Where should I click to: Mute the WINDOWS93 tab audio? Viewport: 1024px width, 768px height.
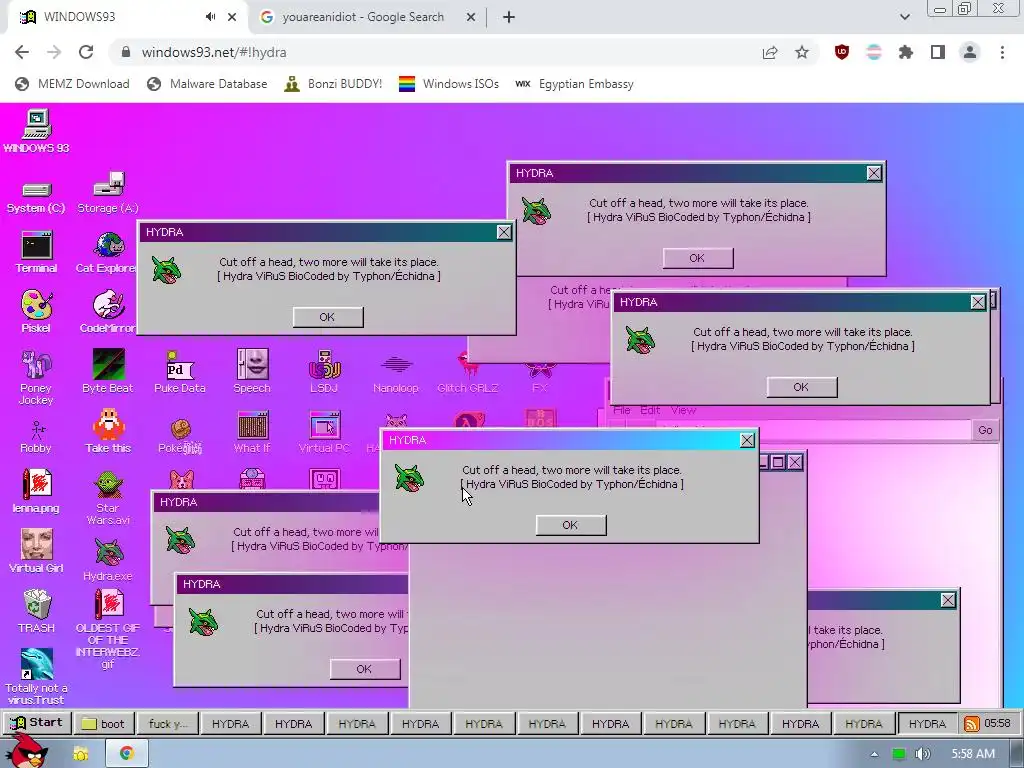[210, 17]
